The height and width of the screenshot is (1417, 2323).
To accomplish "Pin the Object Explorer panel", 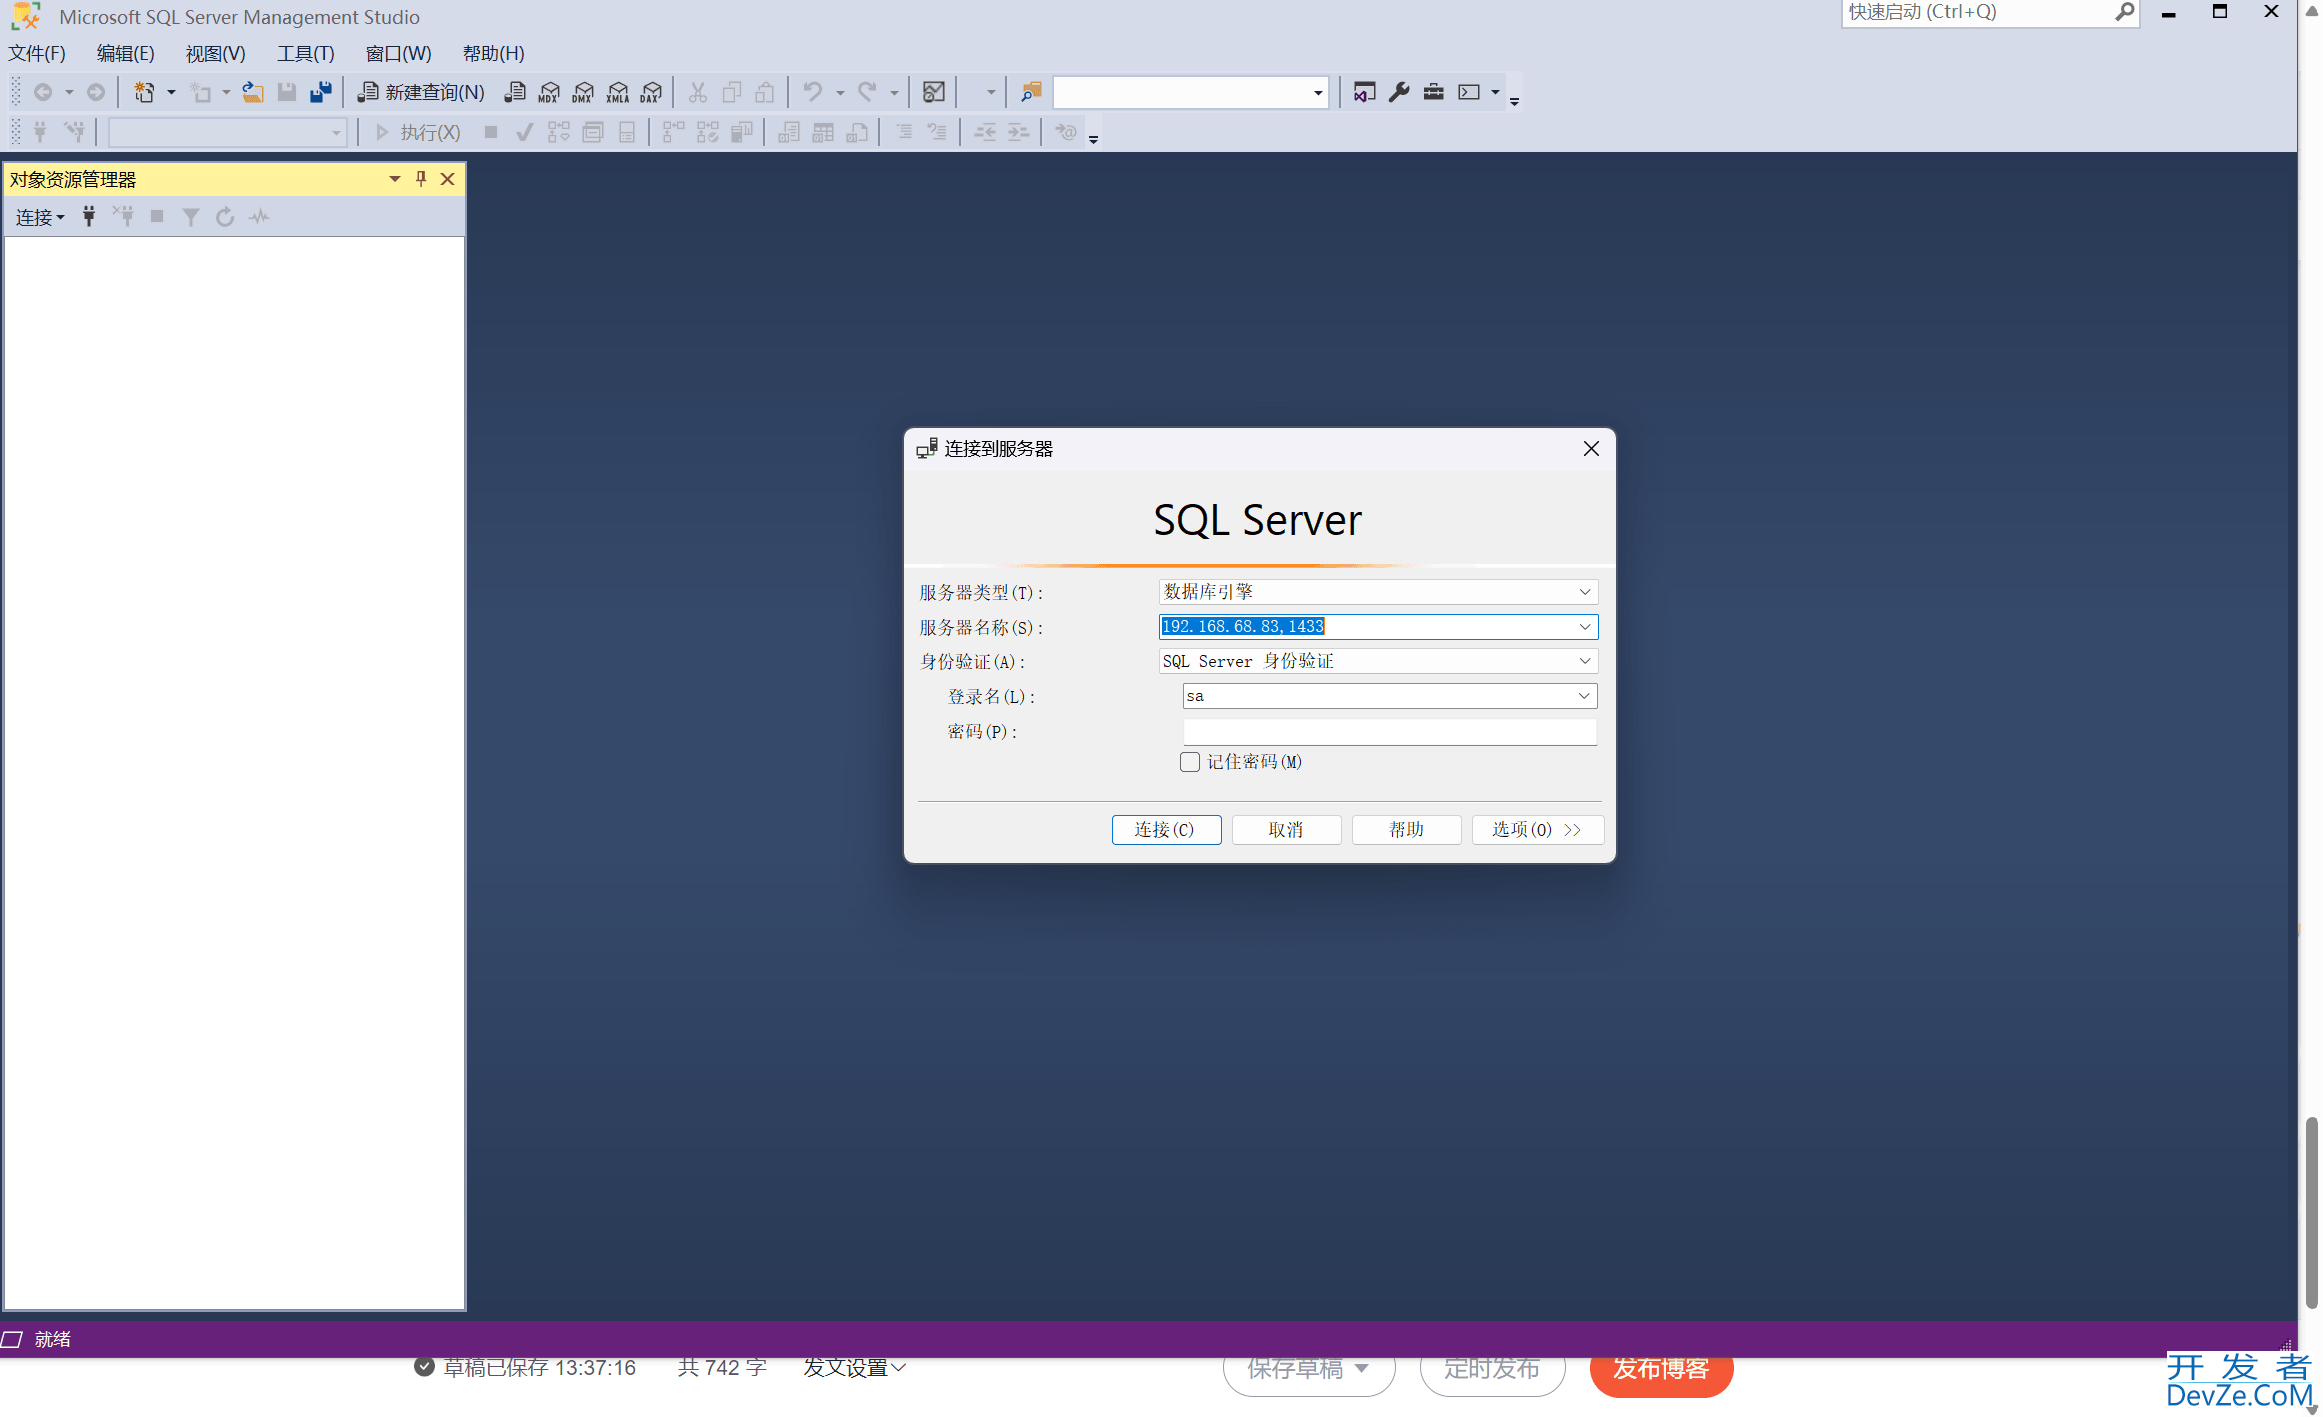I will [421, 178].
